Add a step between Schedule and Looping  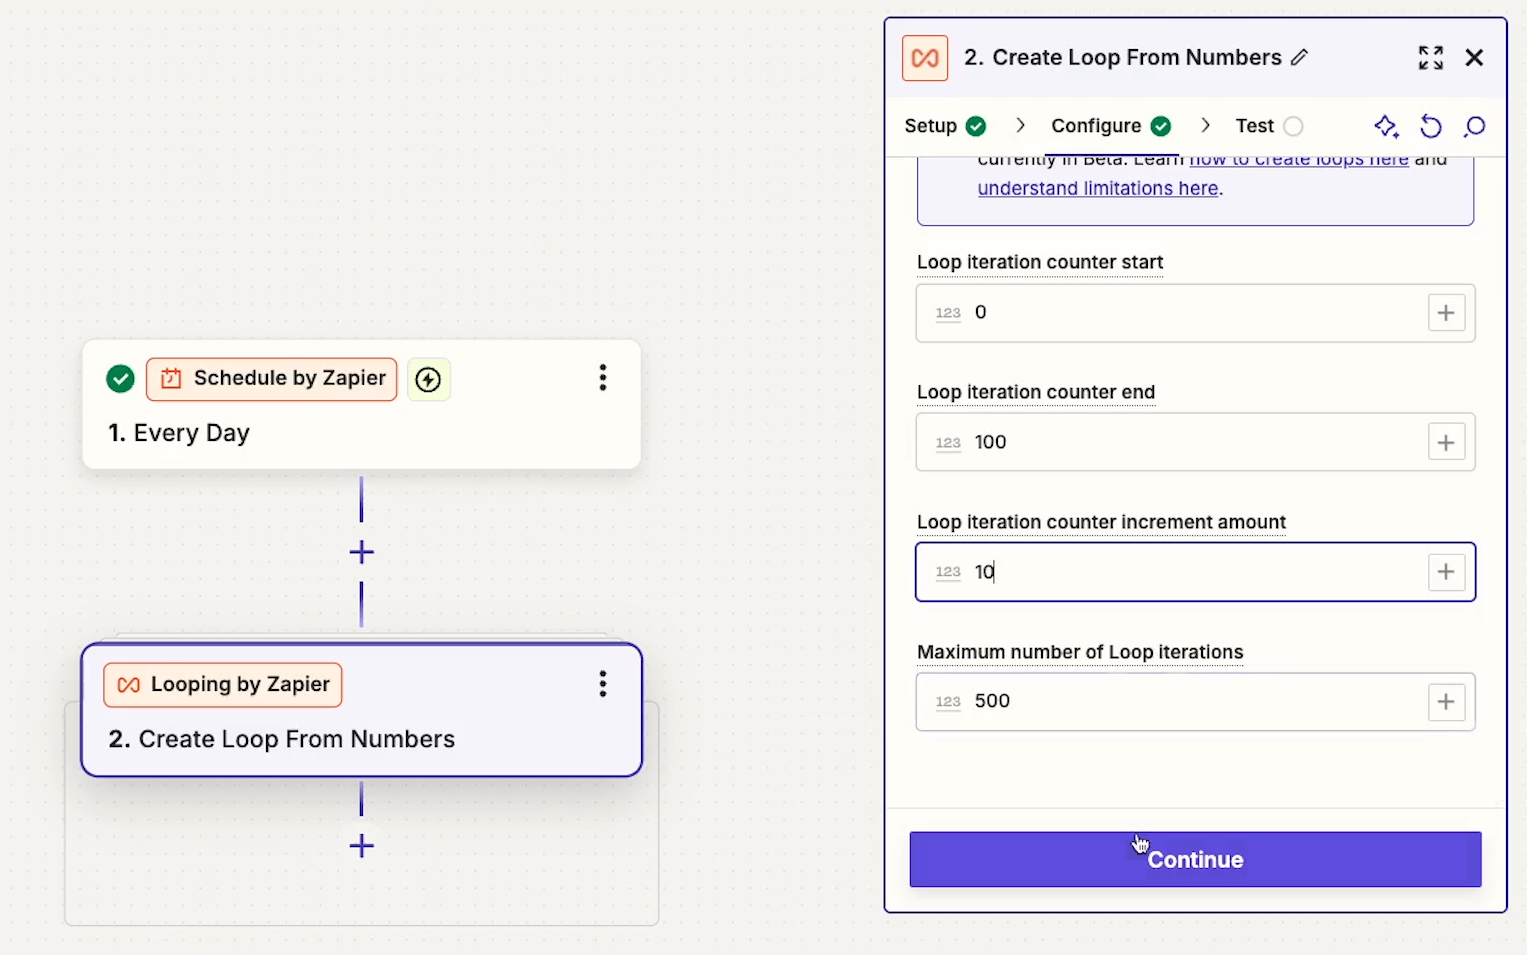pyautogui.click(x=361, y=552)
